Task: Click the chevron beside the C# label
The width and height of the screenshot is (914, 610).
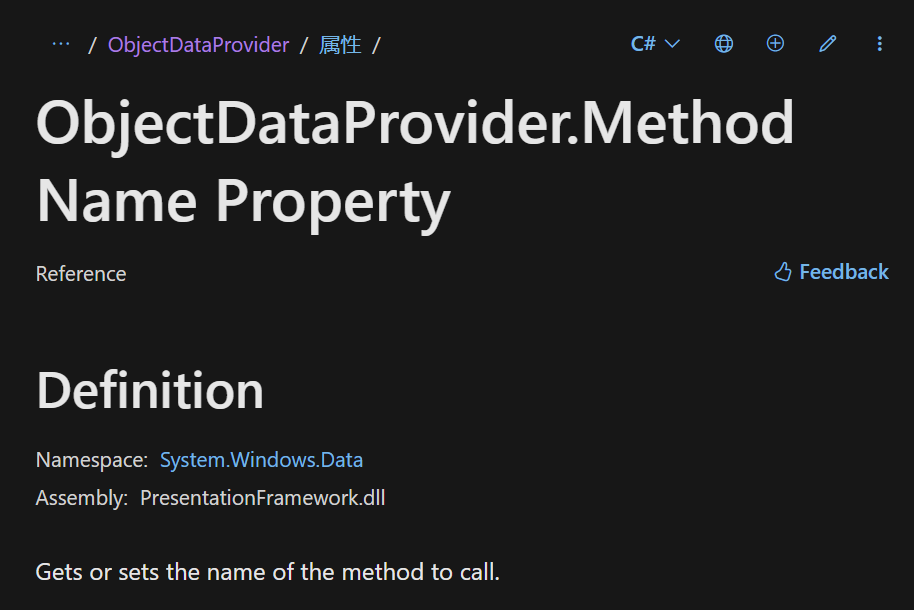Action: (671, 44)
